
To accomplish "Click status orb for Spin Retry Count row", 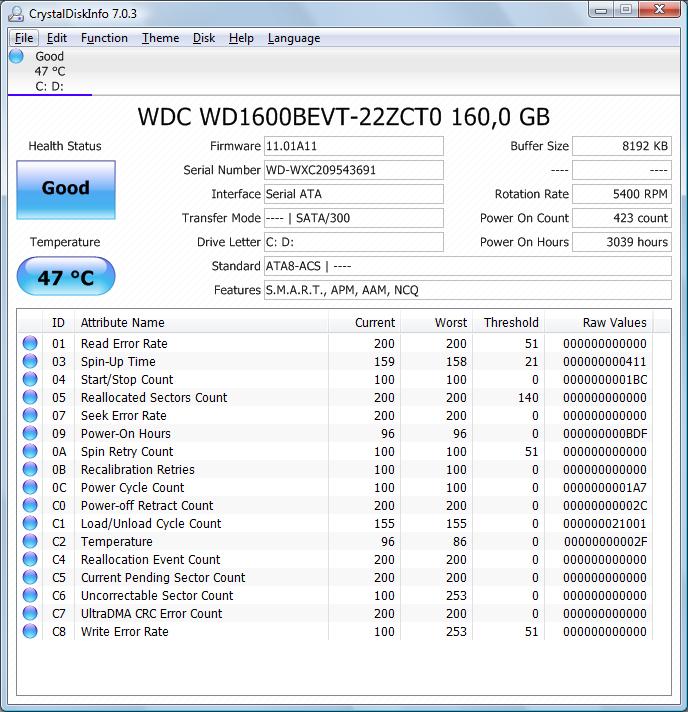I will (x=30, y=451).
